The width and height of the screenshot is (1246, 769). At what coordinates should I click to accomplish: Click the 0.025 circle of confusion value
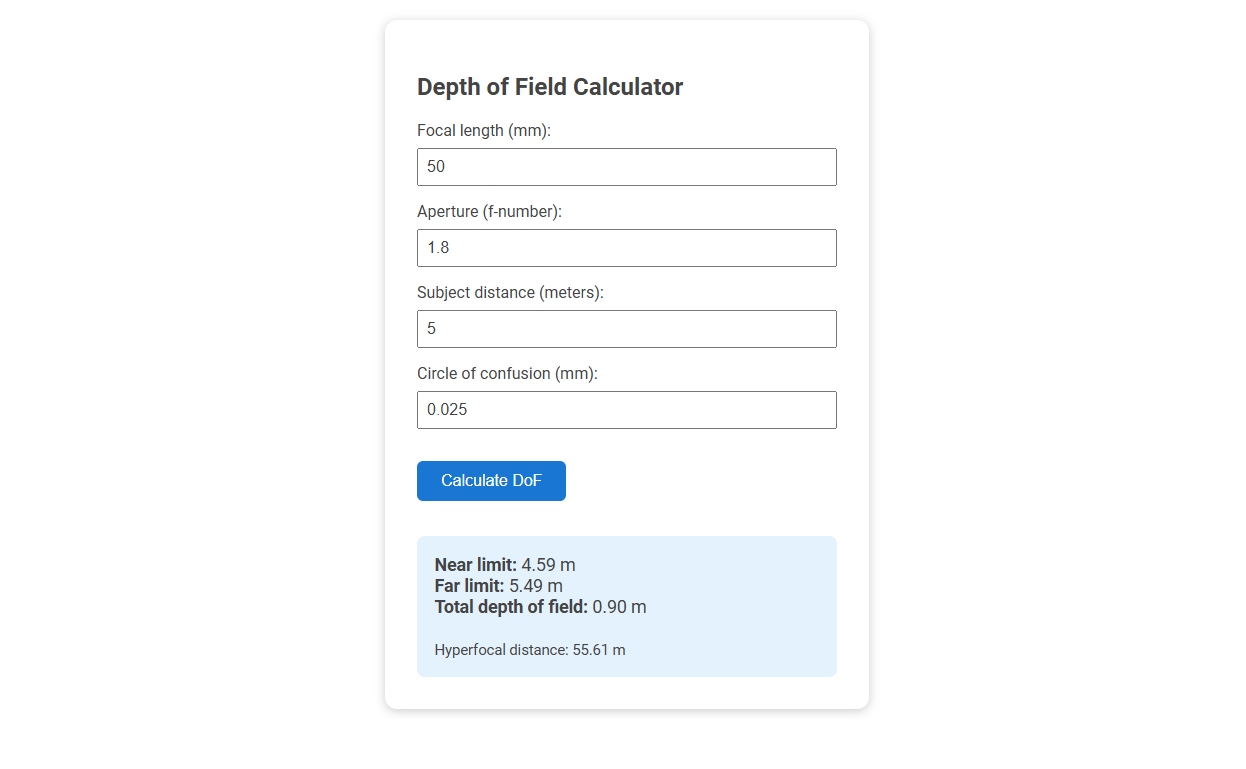[449, 409]
